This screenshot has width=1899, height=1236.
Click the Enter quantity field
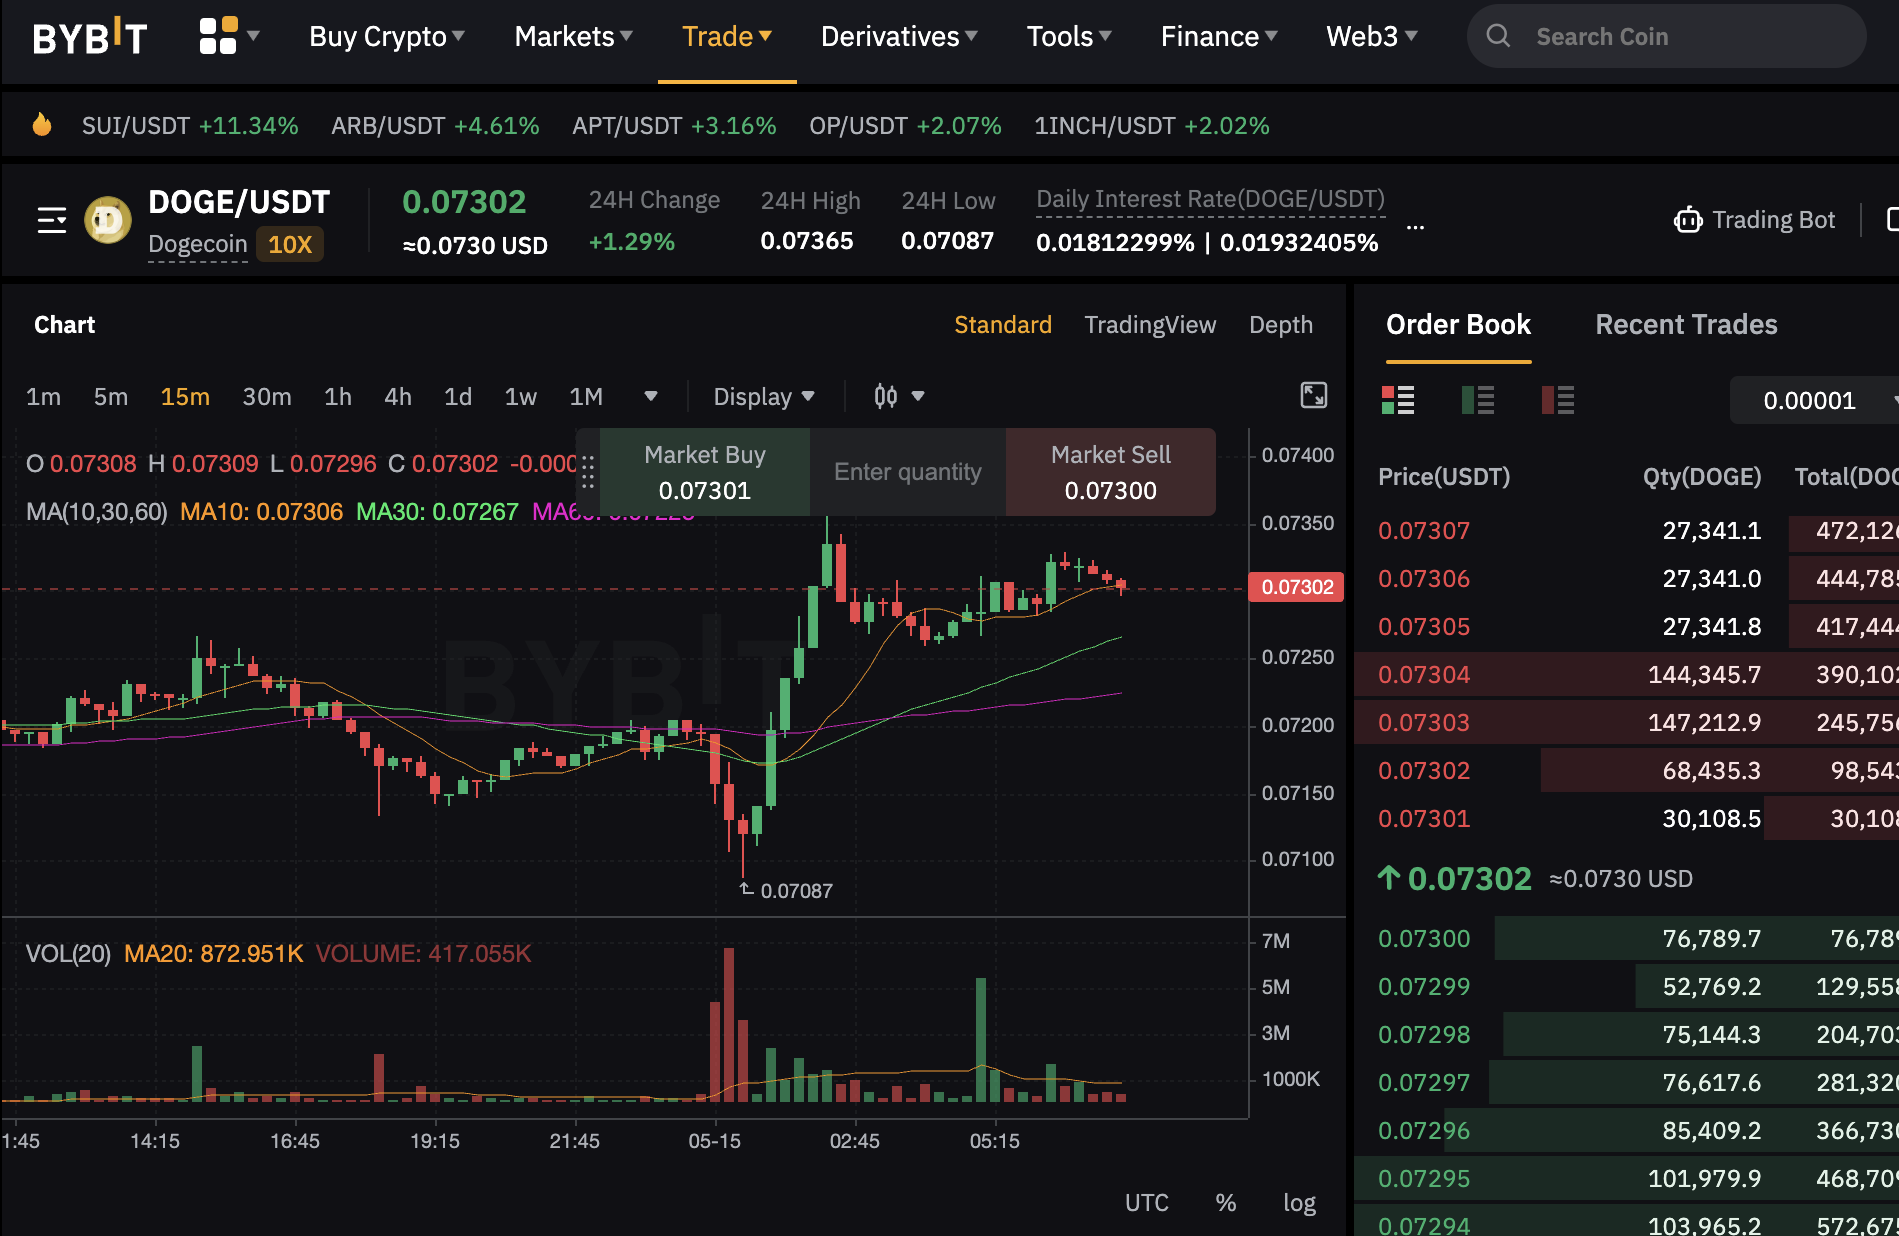(908, 472)
